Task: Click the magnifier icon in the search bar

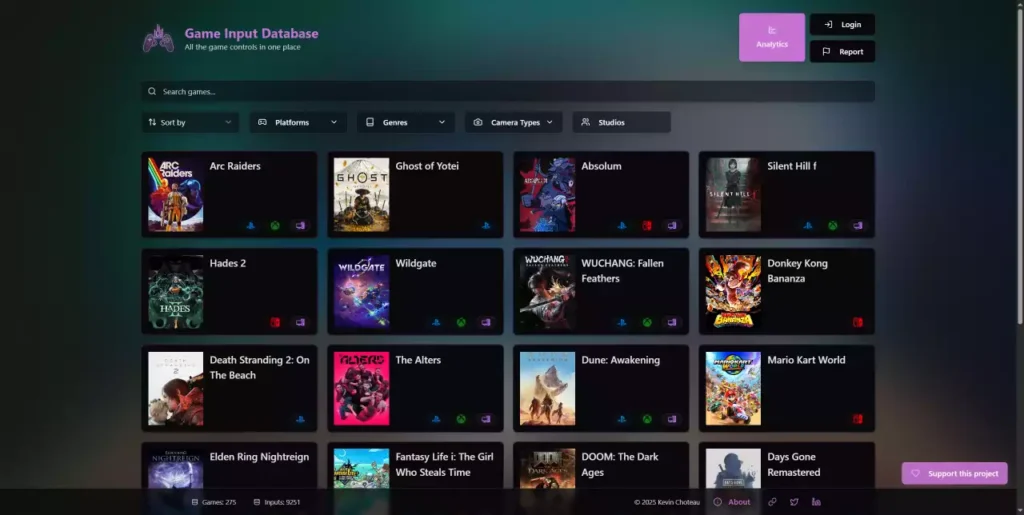Action: [152, 91]
